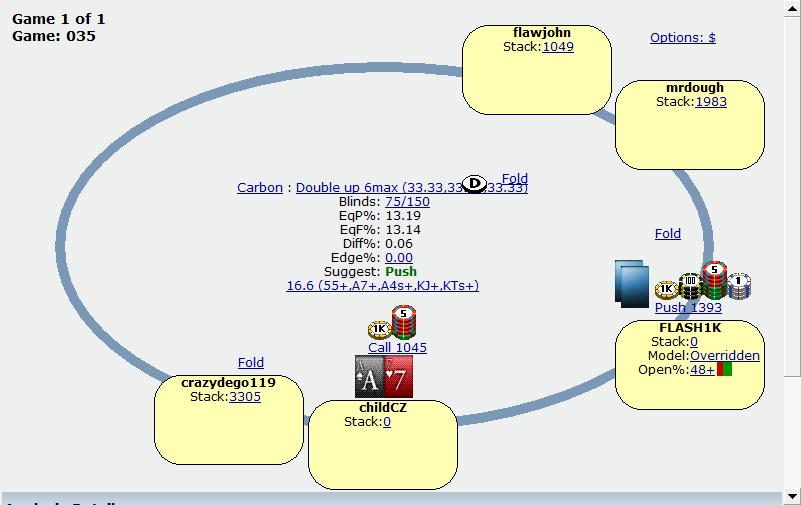Edit FLASH1K's stack value 0
The height and width of the screenshot is (505, 801).
[x=694, y=342]
